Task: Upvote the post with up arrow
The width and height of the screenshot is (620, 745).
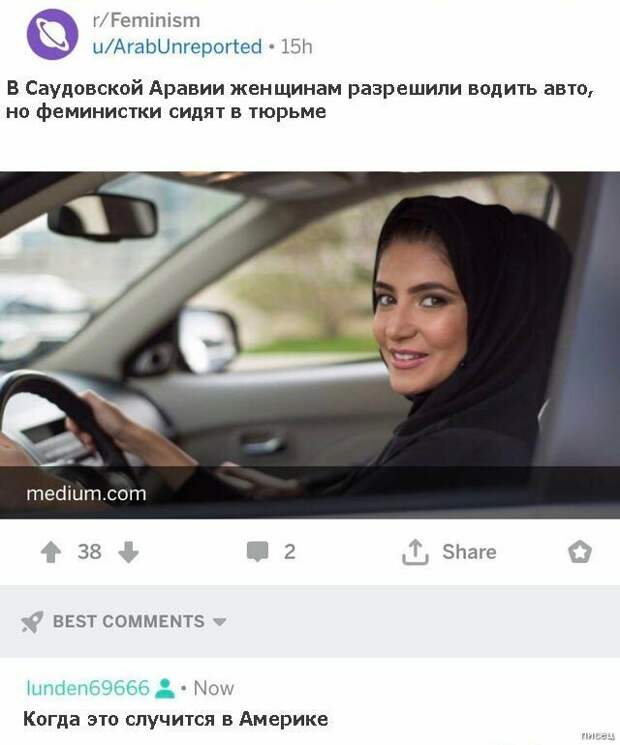Action: click(x=51, y=552)
